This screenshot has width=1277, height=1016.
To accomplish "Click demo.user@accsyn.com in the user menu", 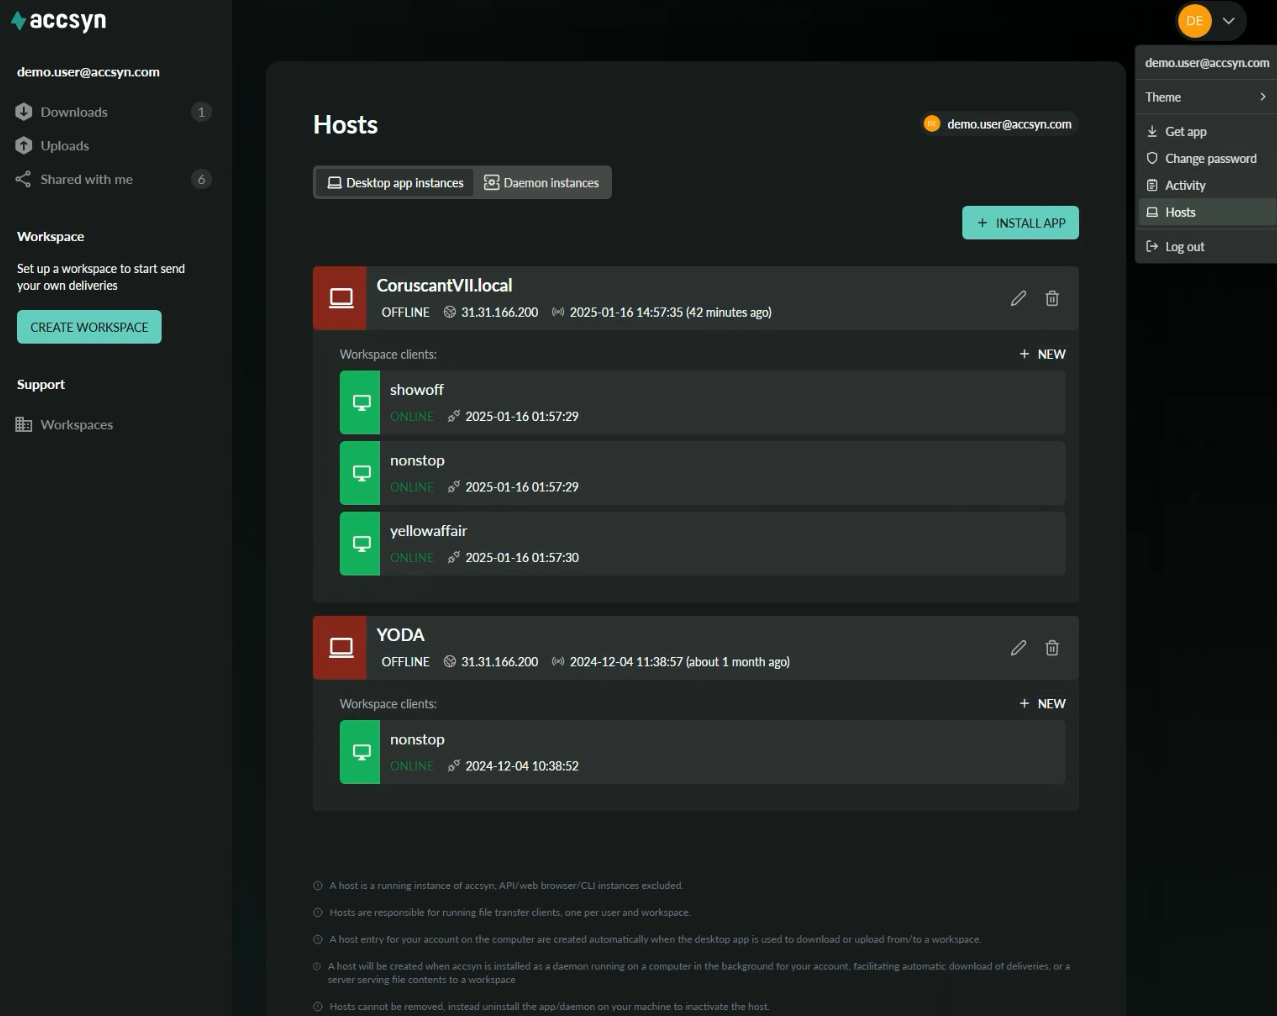I will (1207, 63).
